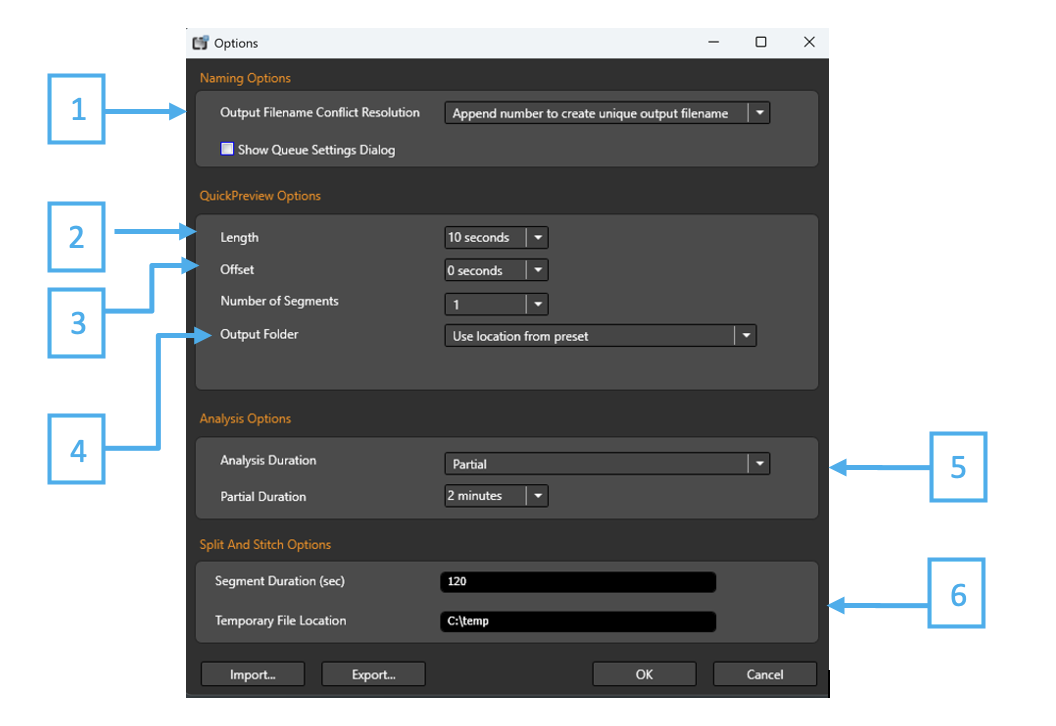Click the Export button
The image size is (1056, 726).
[x=373, y=673]
